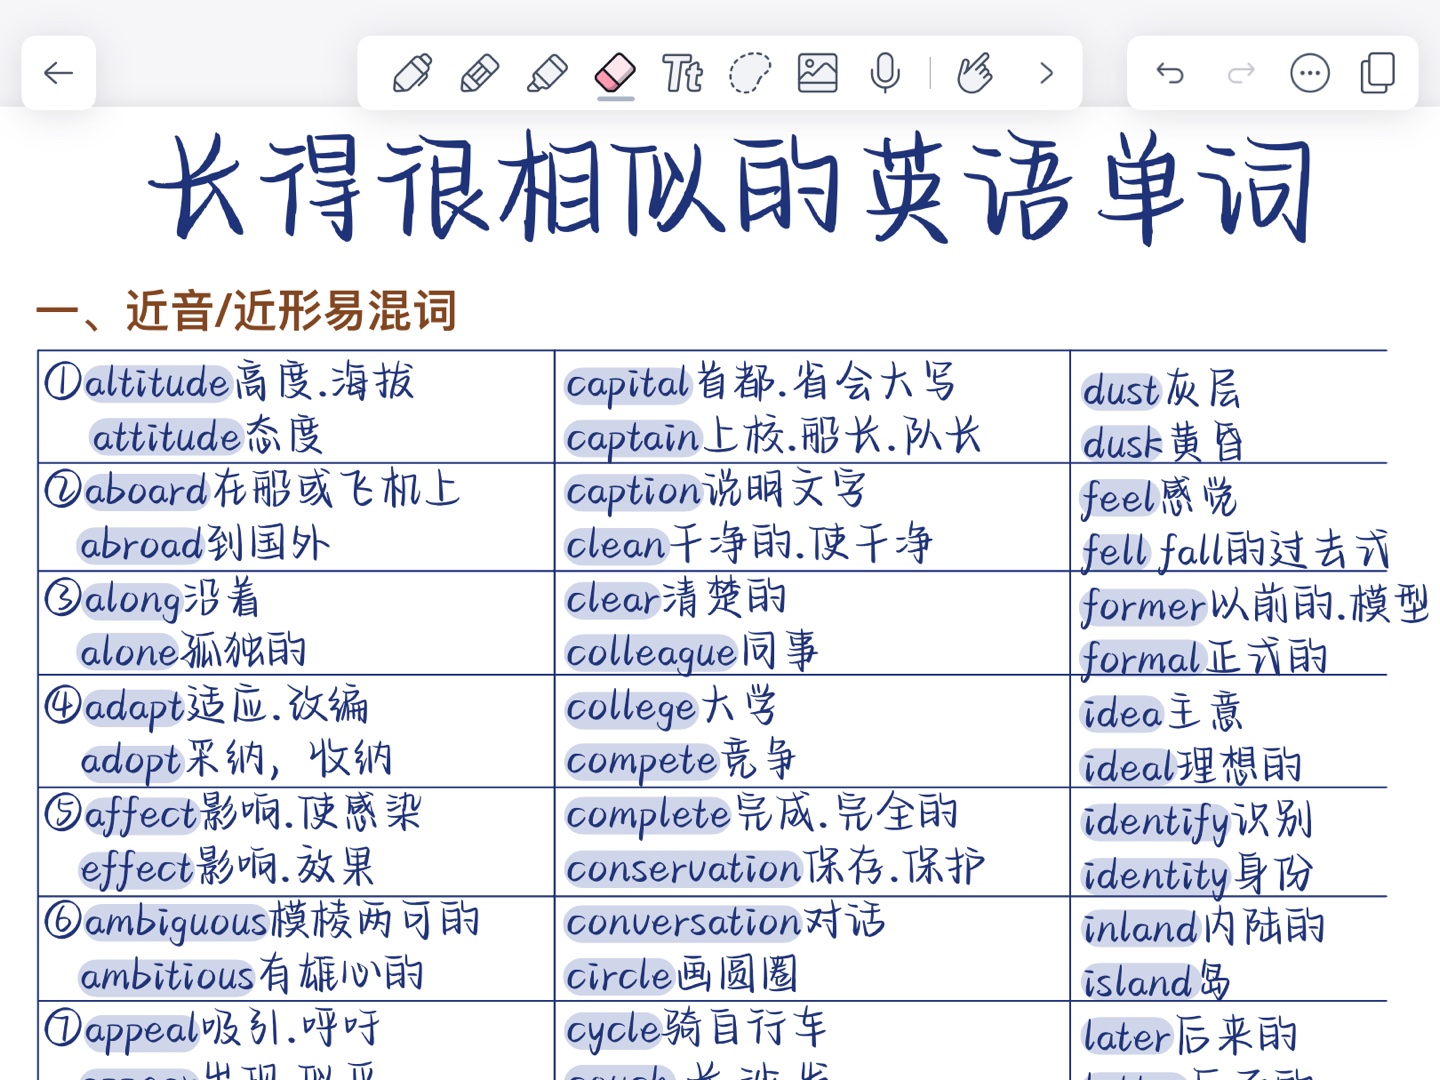Image resolution: width=1440 pixels, height=1080 pixels.
Task: Enable the hand gesture mode
Action: (x=975, y=73)
